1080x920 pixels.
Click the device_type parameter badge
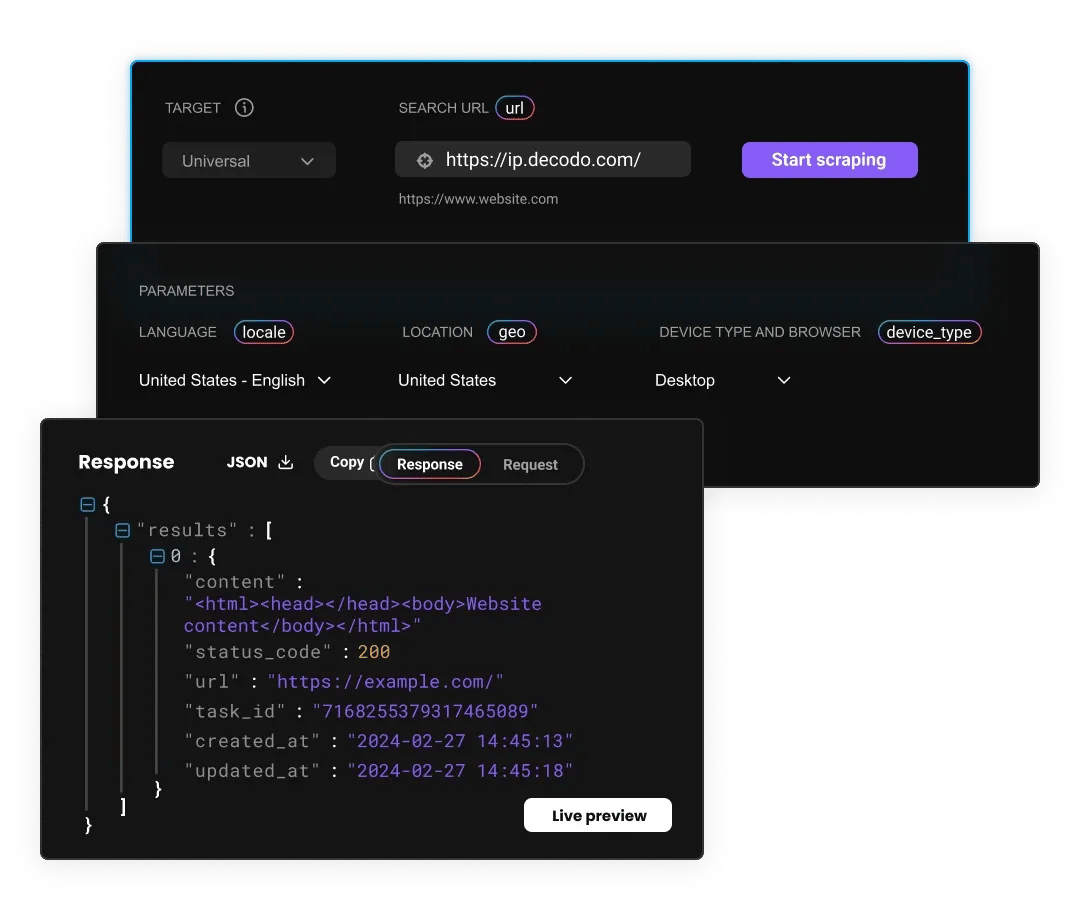(929, 332)
